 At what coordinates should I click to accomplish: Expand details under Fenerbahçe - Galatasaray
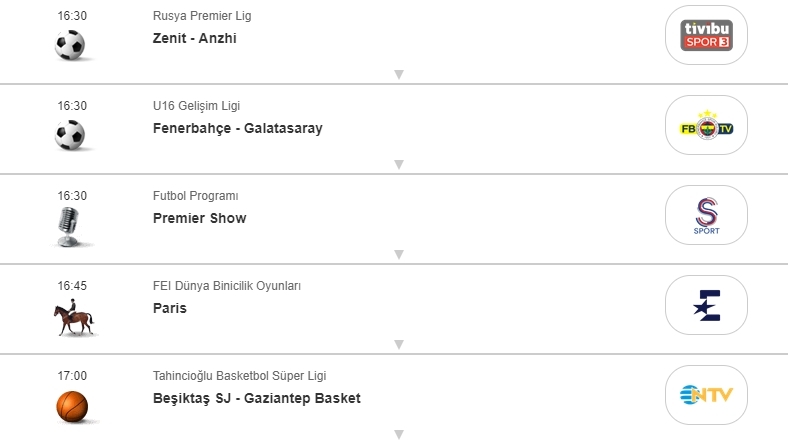click(x=398, y=164)
